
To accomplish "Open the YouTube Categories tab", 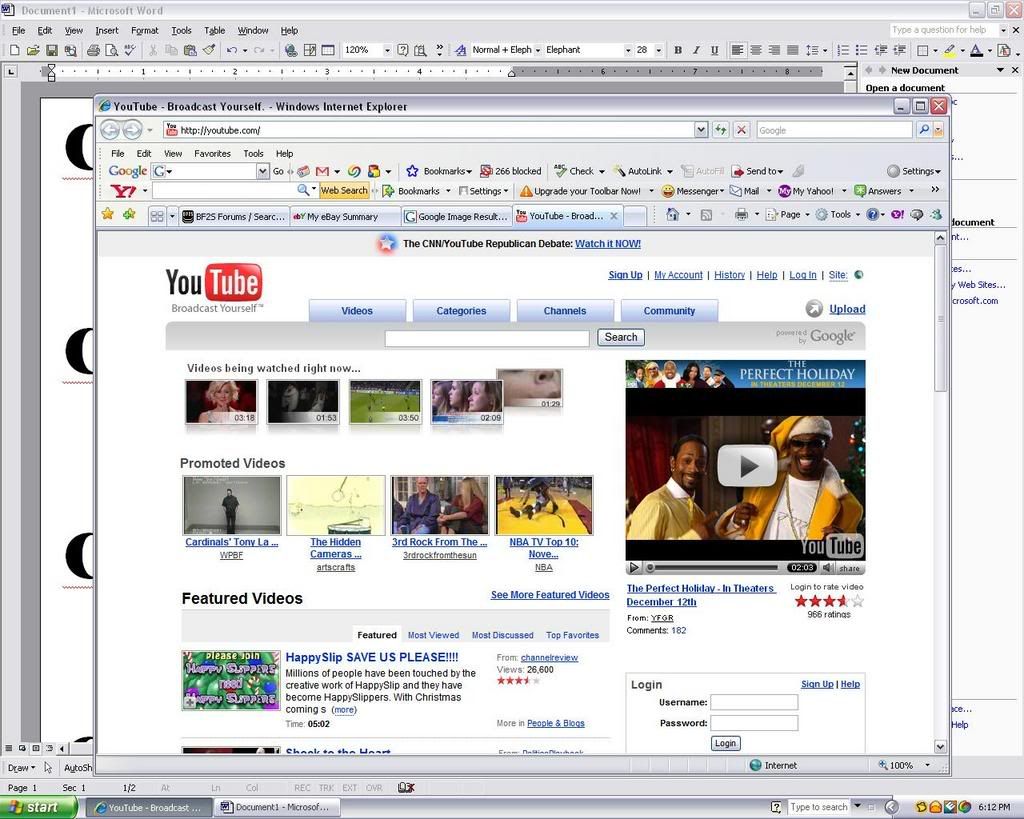I will [461, 311].
